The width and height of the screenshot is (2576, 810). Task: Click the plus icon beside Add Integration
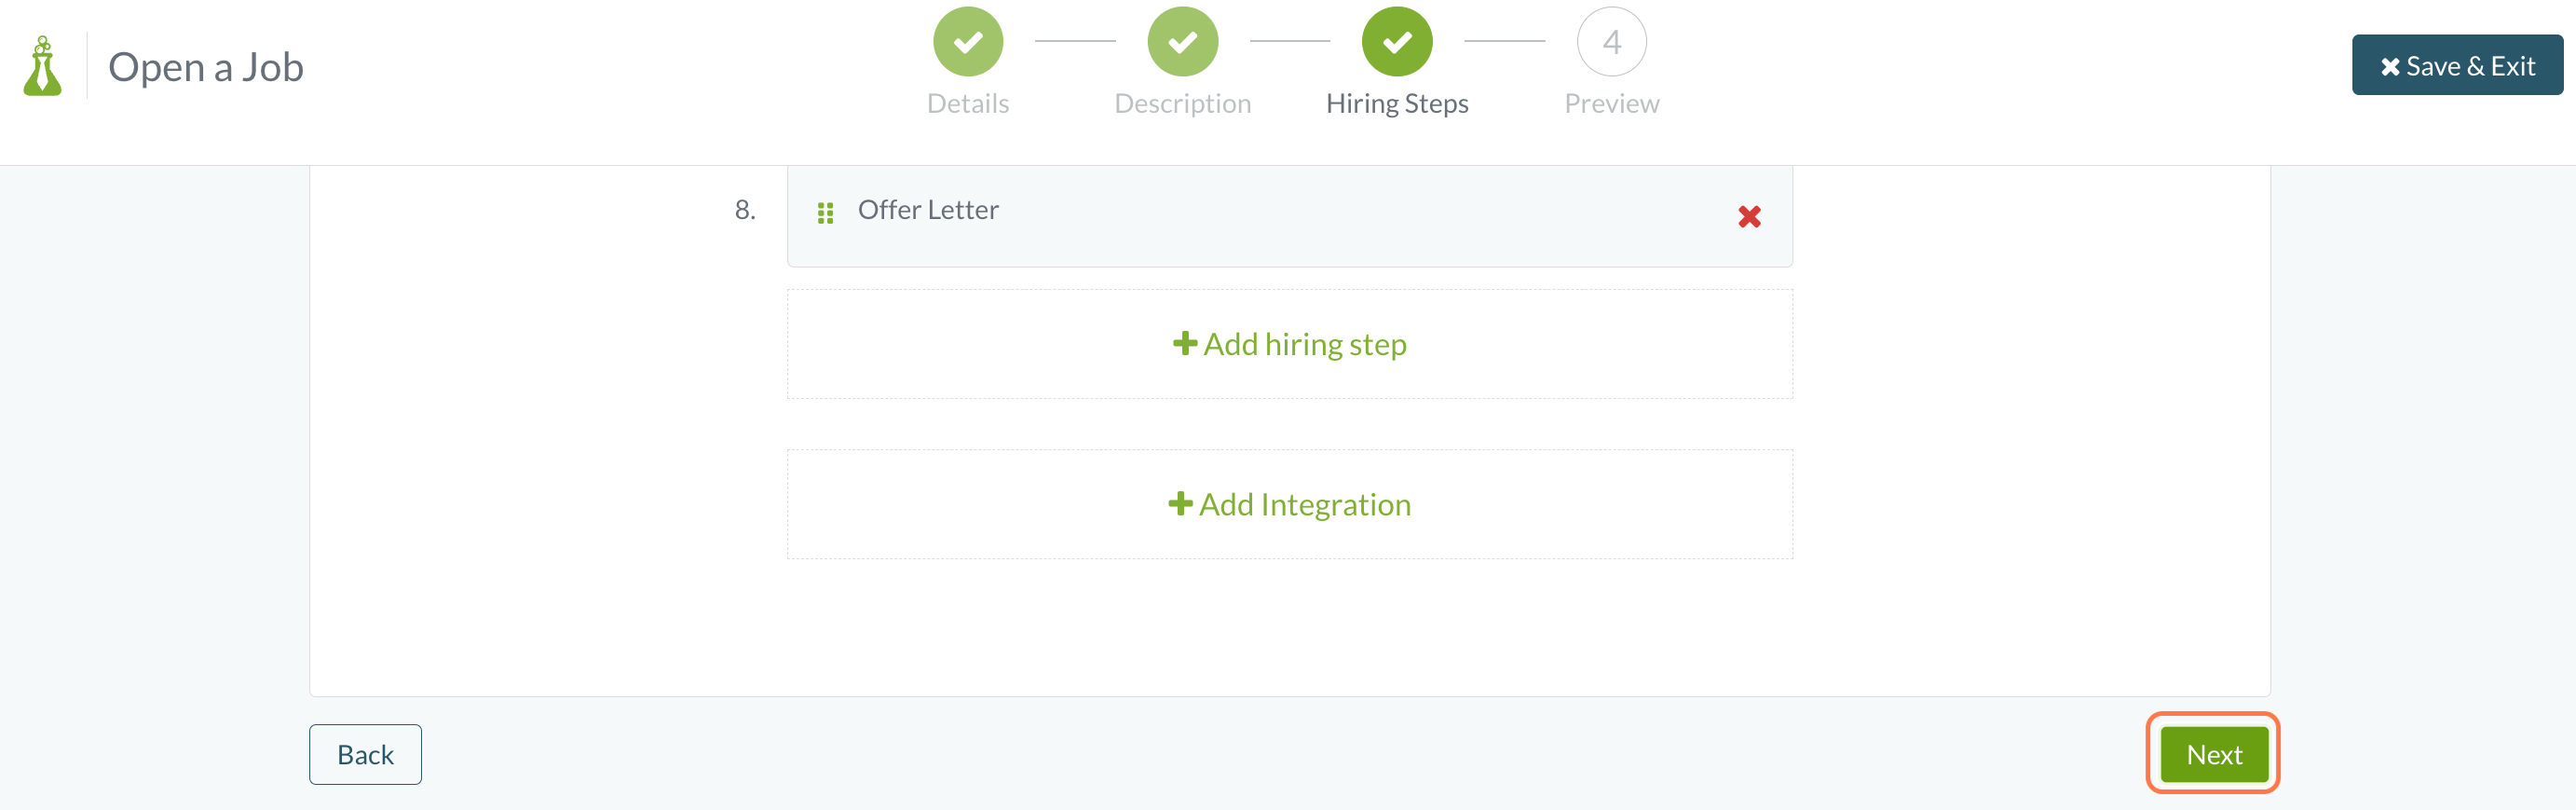click(x=1180, y=503)
